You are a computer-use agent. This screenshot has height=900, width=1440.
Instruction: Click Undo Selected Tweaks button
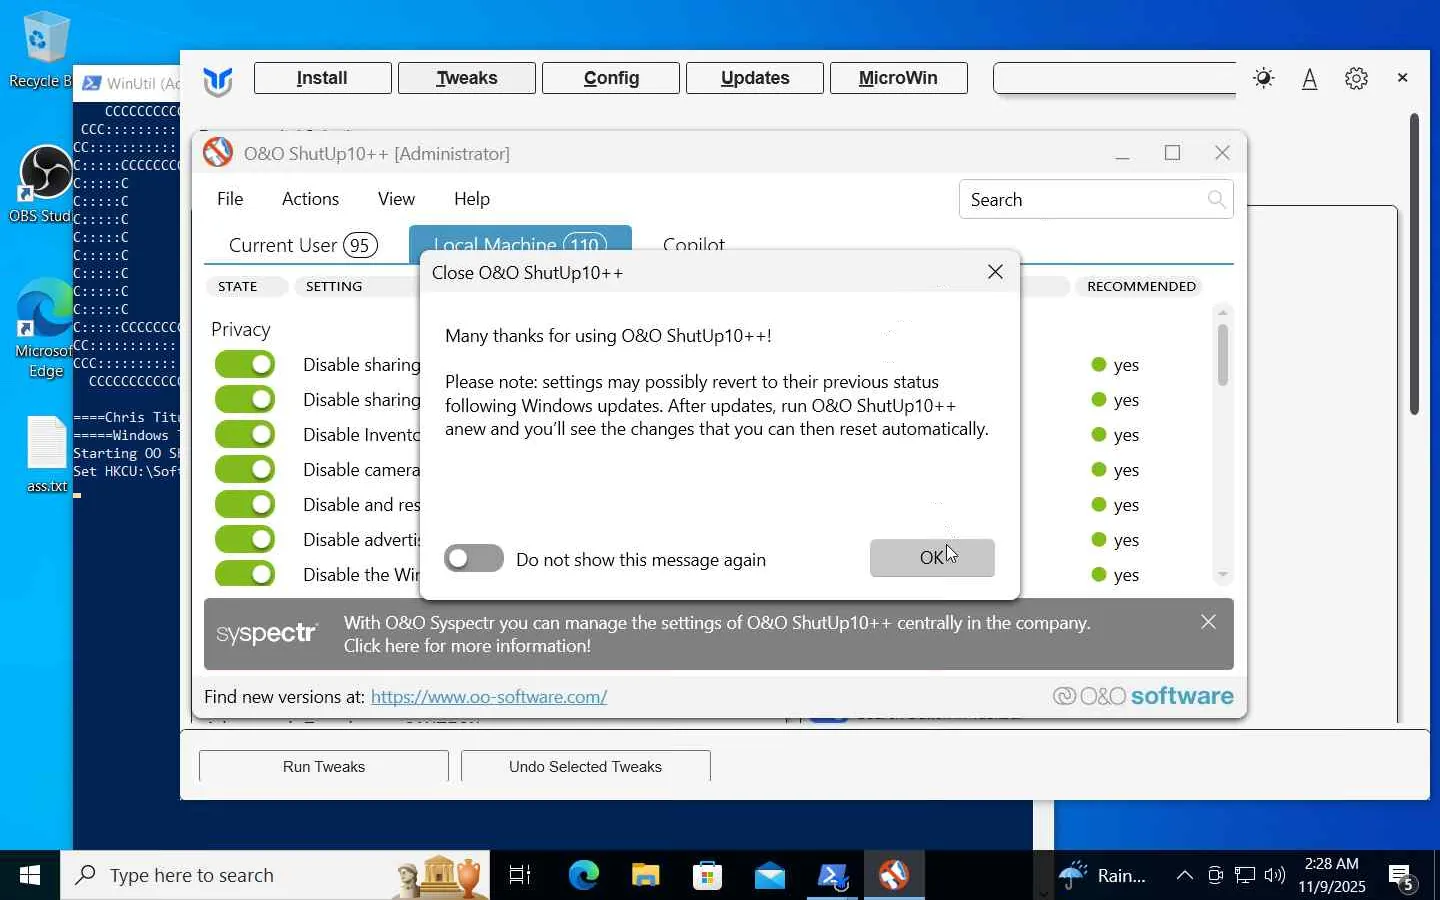click(x=586, y=766)
